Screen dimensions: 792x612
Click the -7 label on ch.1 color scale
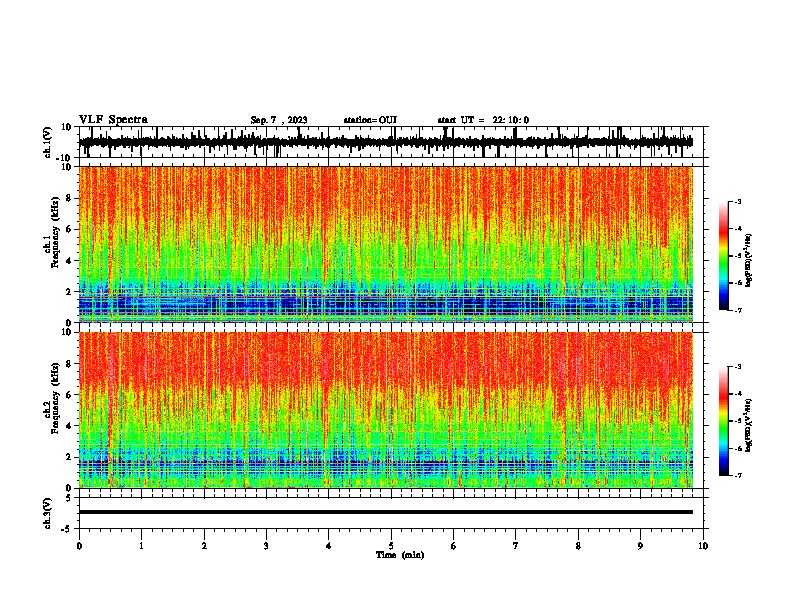[737, 310]
